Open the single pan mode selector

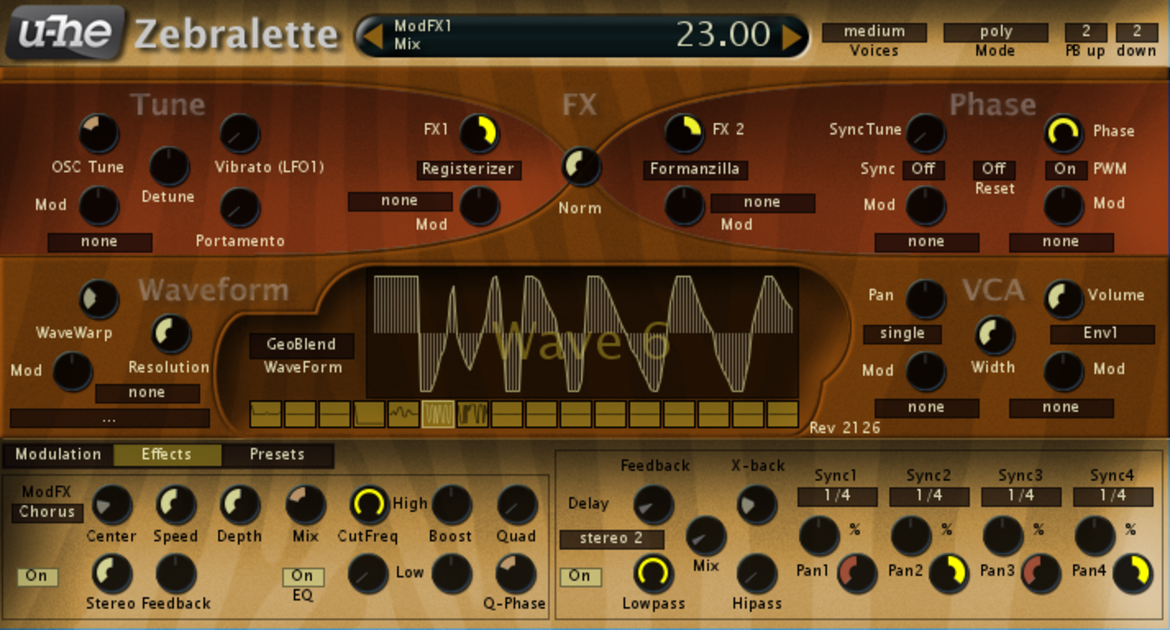pos(902,334)
